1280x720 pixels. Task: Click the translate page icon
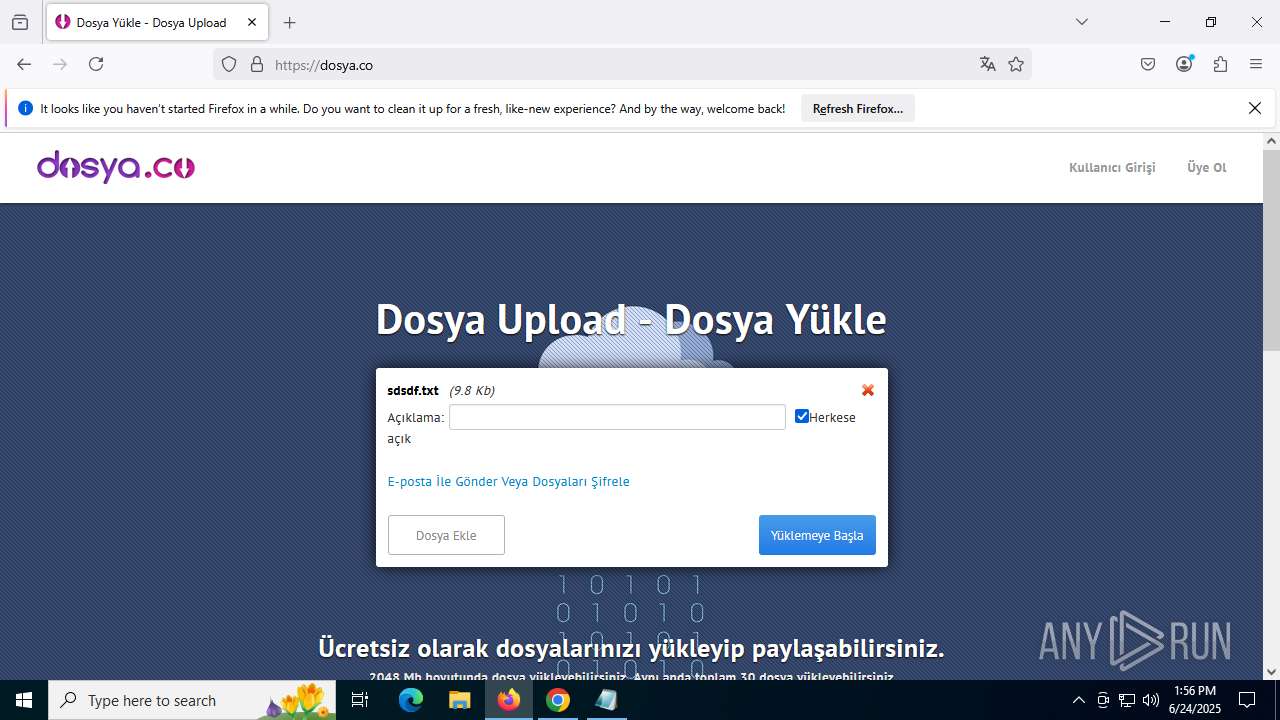(988, 64)
